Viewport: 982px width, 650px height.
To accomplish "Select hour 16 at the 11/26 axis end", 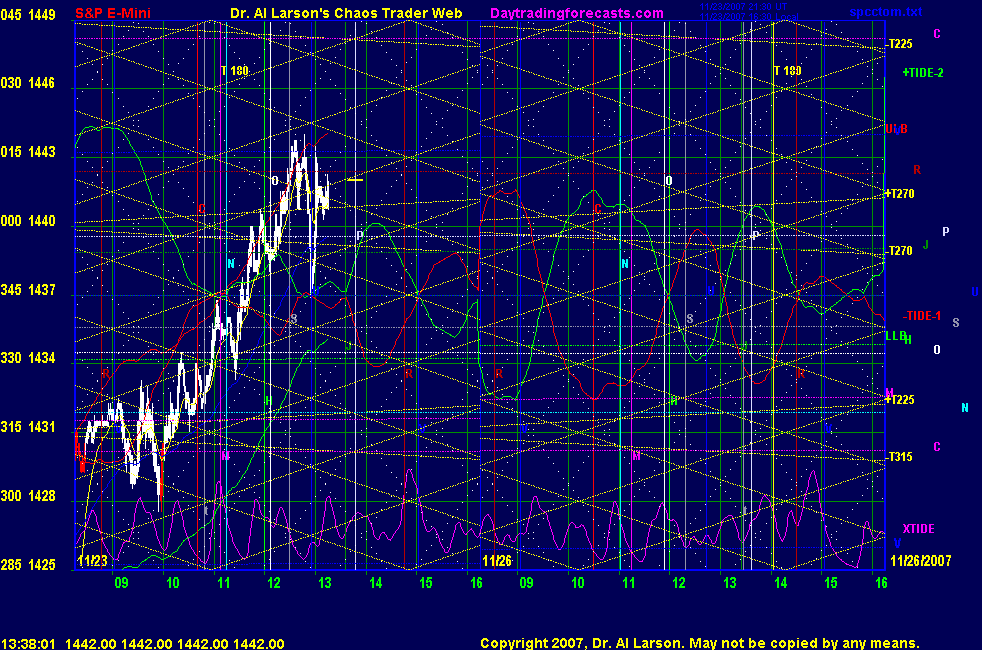I will tap(881, 583).
